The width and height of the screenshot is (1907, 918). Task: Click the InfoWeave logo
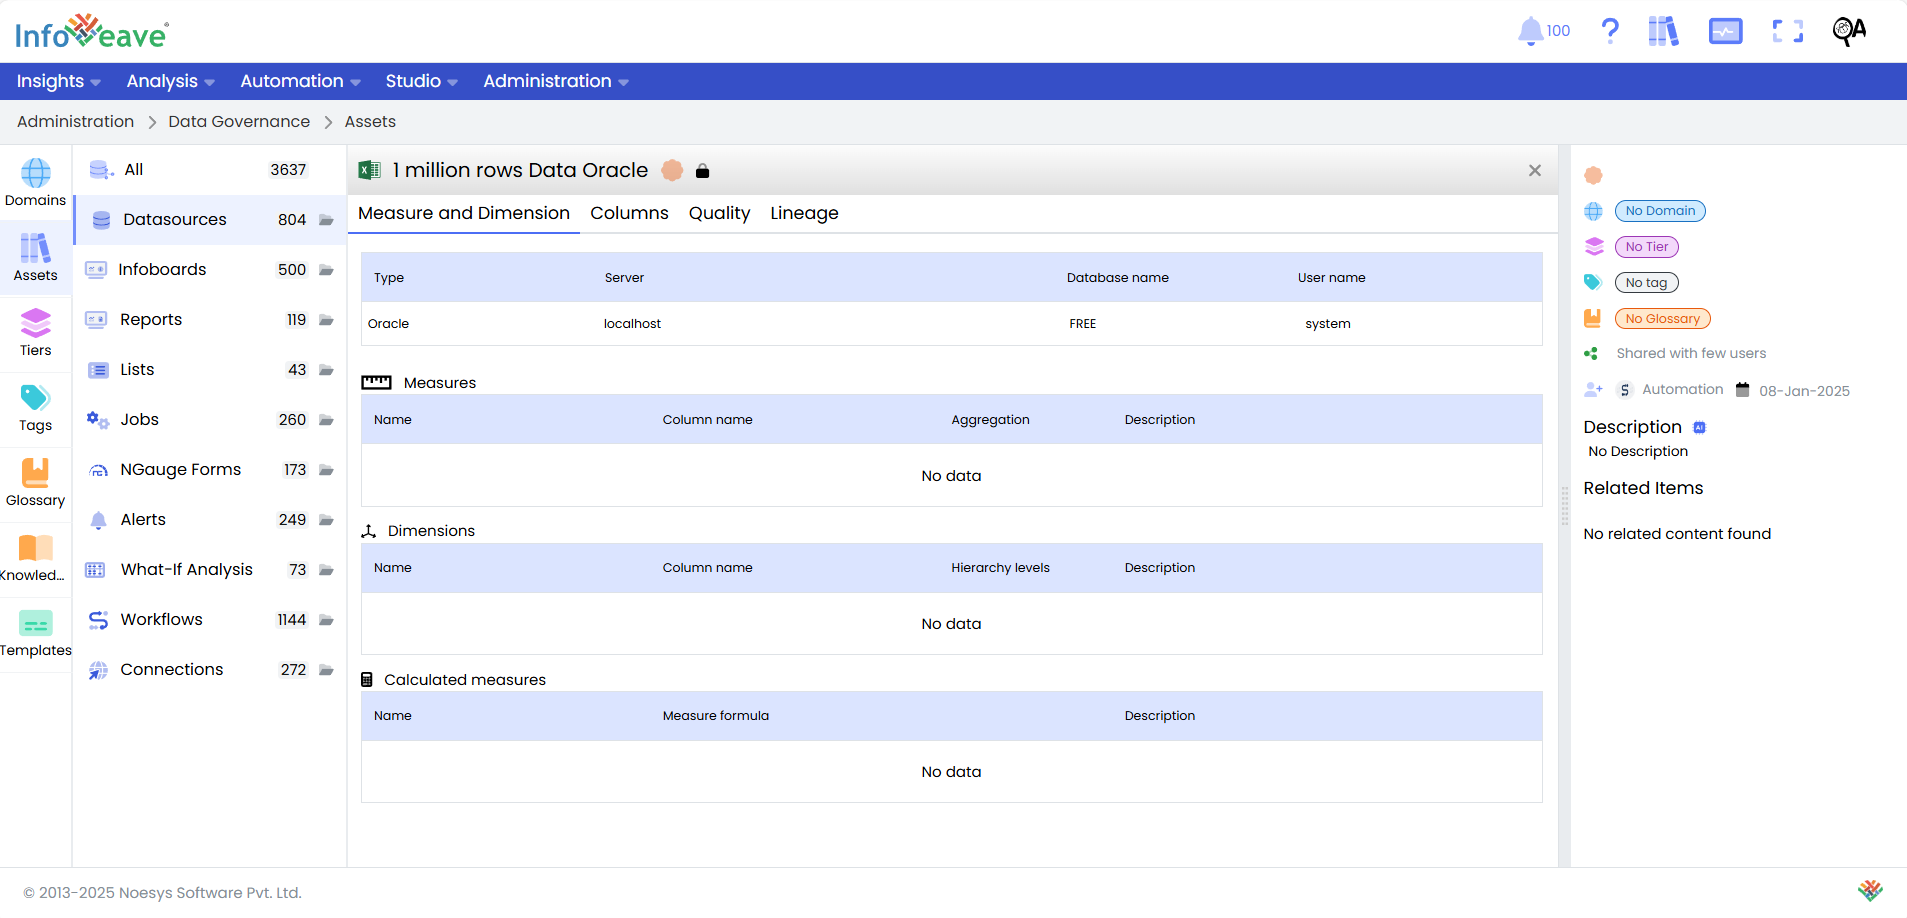91,32
